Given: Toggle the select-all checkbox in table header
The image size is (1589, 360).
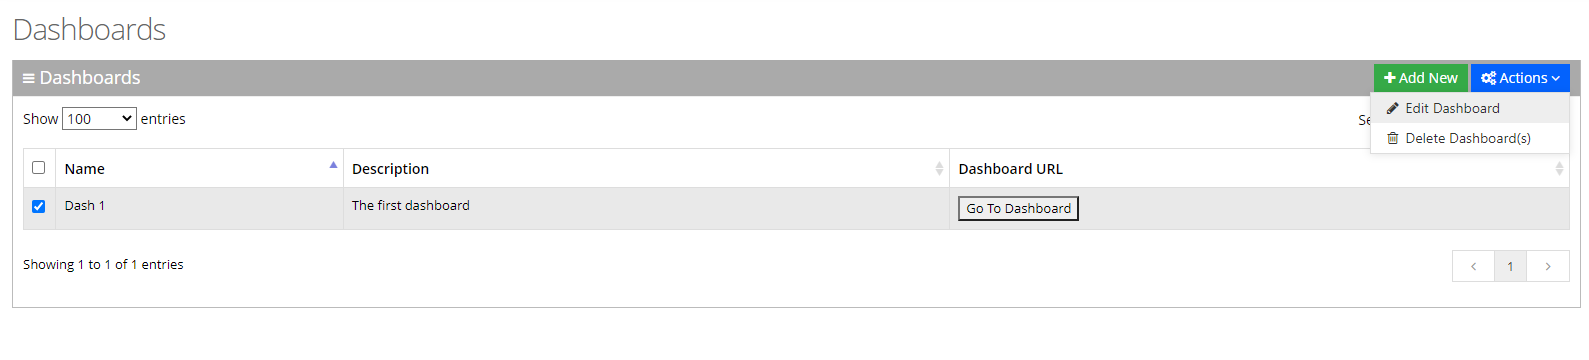Looking at the screenshot, I should coord(39,168).
